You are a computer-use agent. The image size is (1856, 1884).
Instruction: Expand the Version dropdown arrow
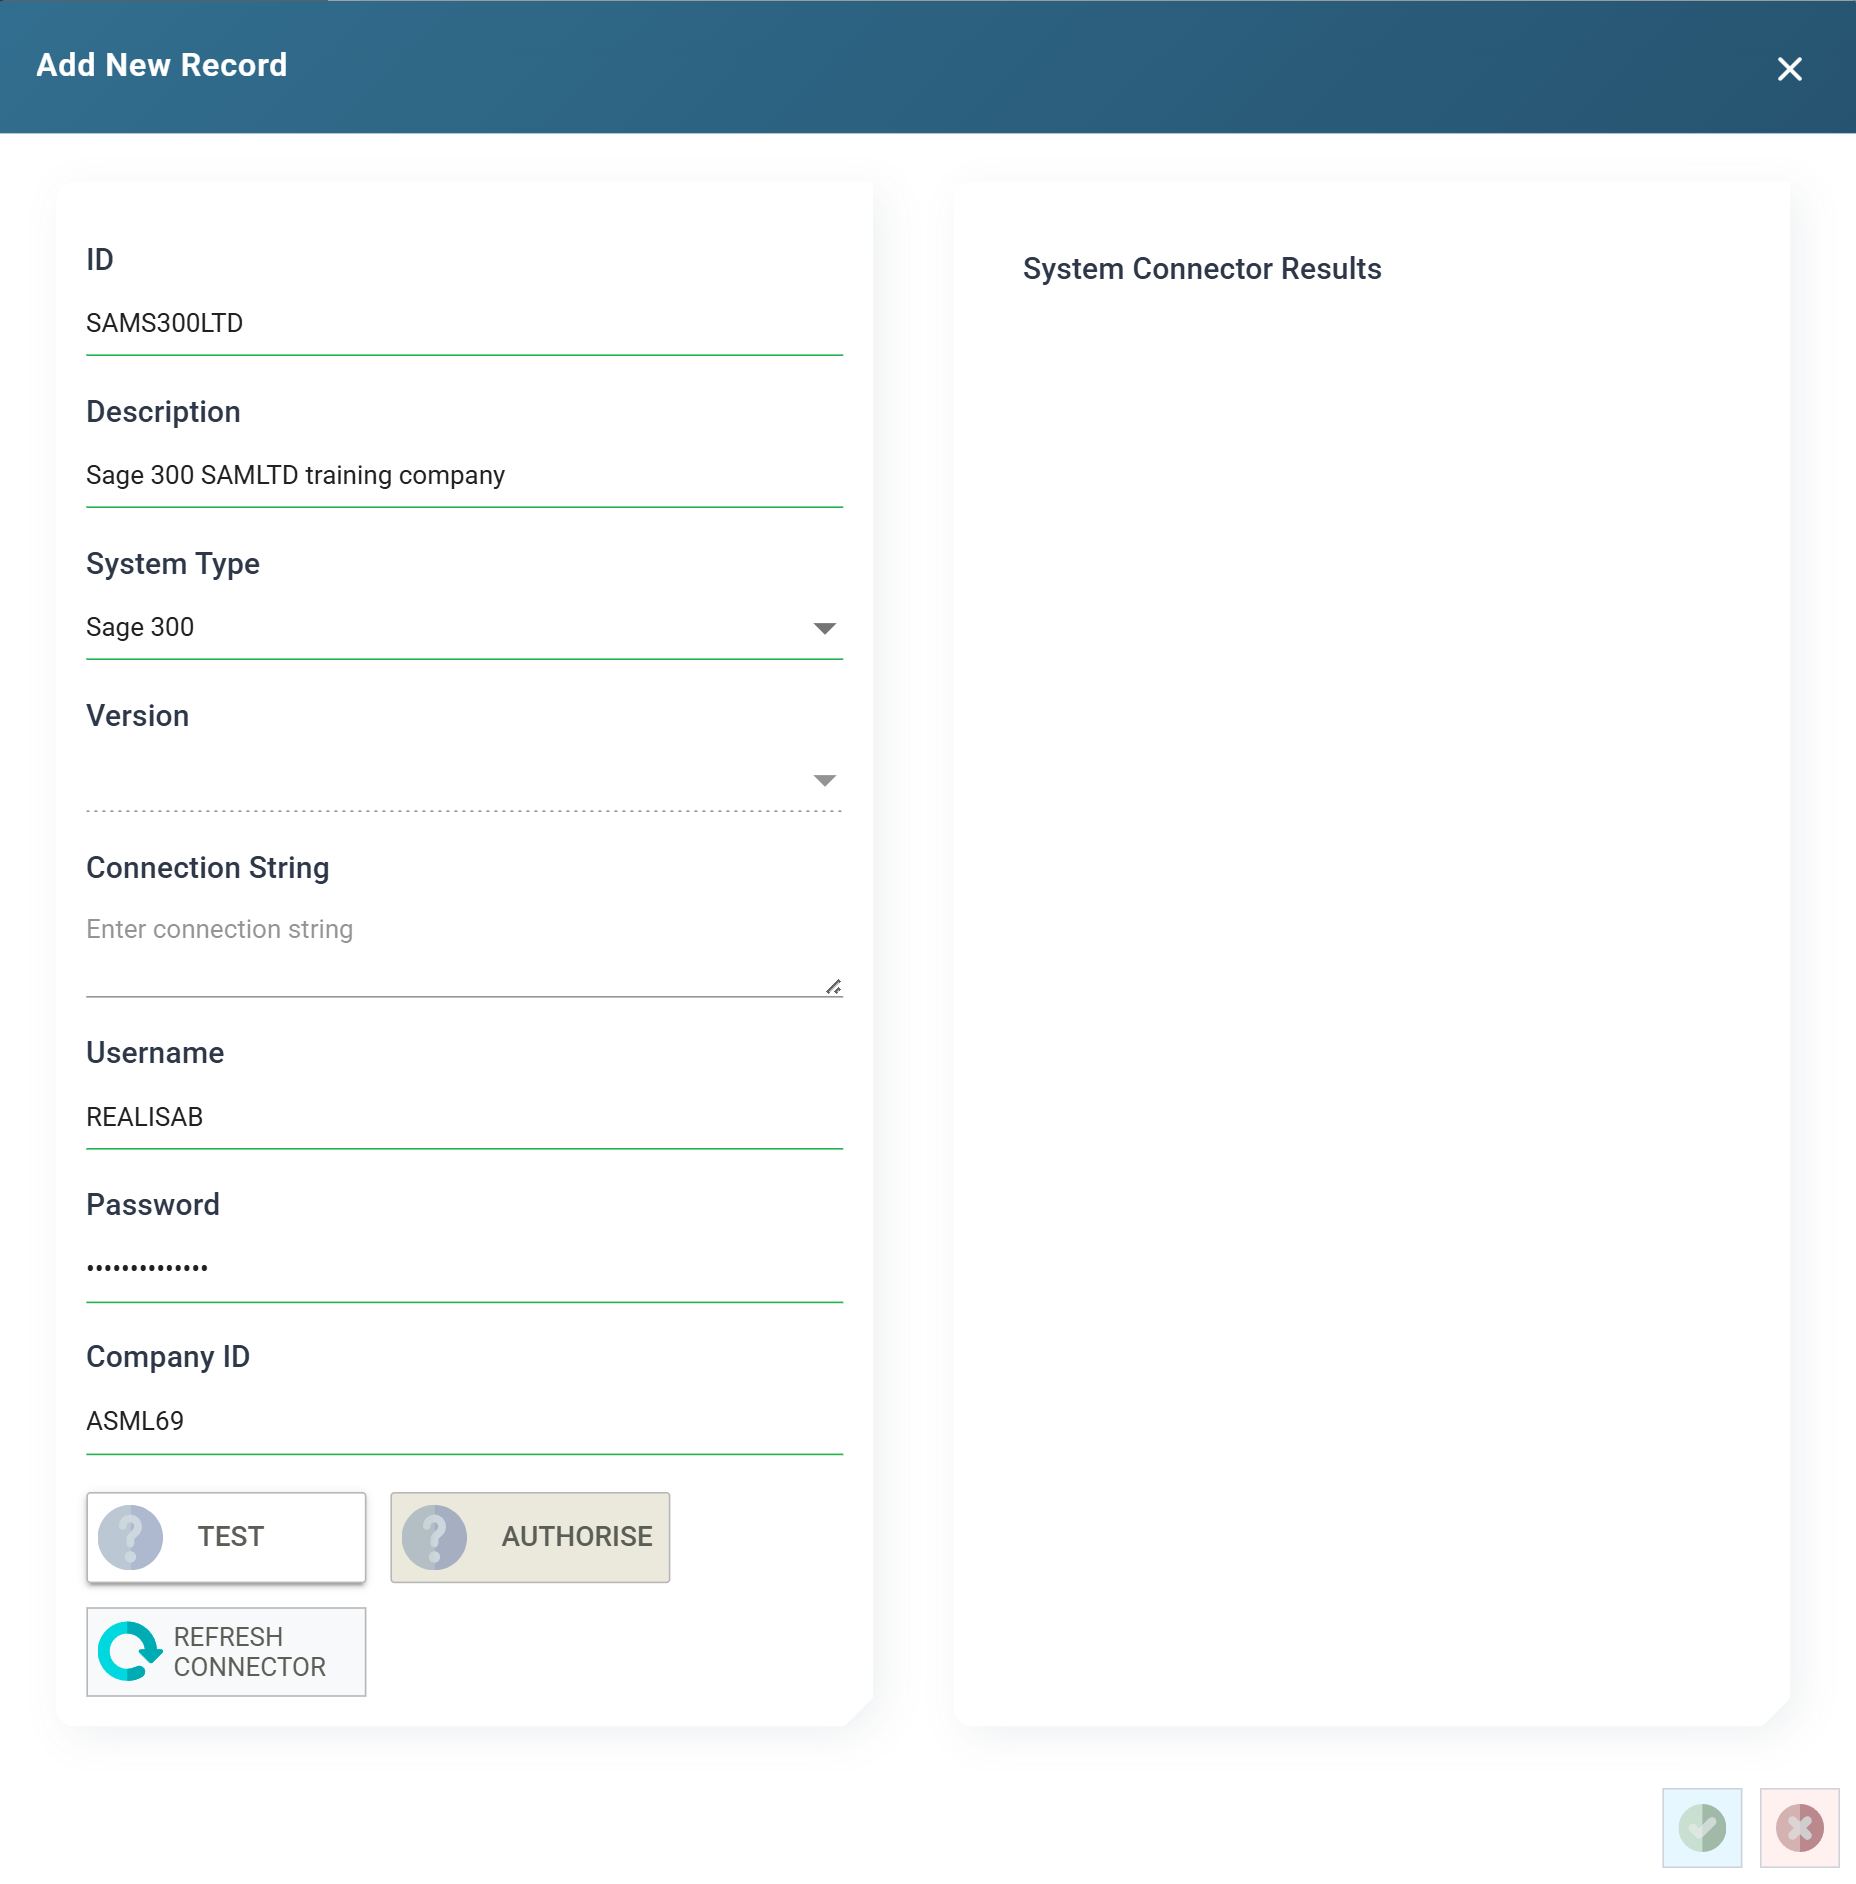coord(824,780)
